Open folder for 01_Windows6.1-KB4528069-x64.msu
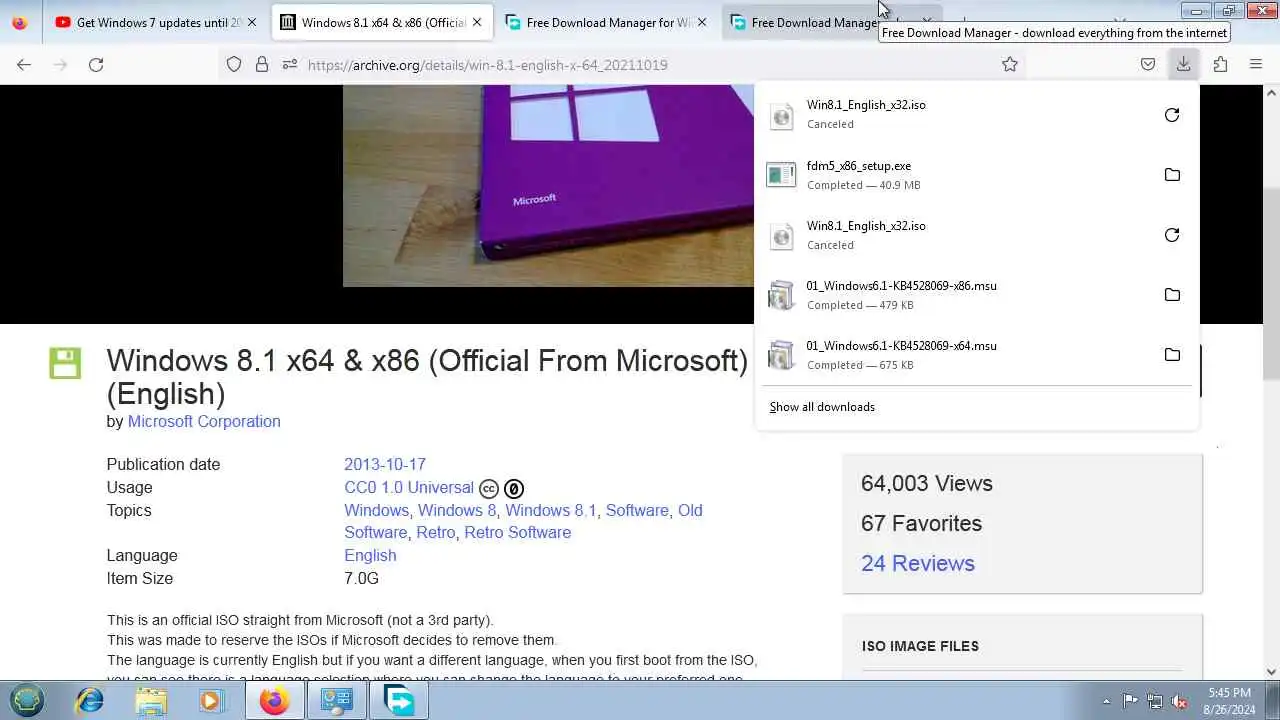 [x=1172, y=355]
